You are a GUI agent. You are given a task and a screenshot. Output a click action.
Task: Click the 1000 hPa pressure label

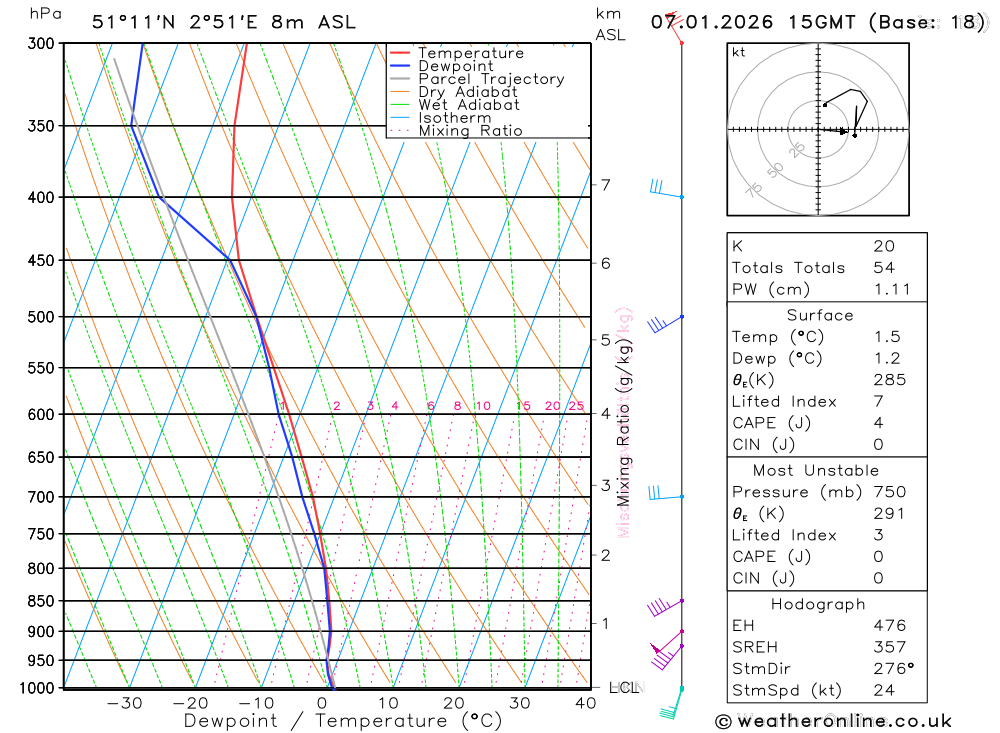click(37, 688)
